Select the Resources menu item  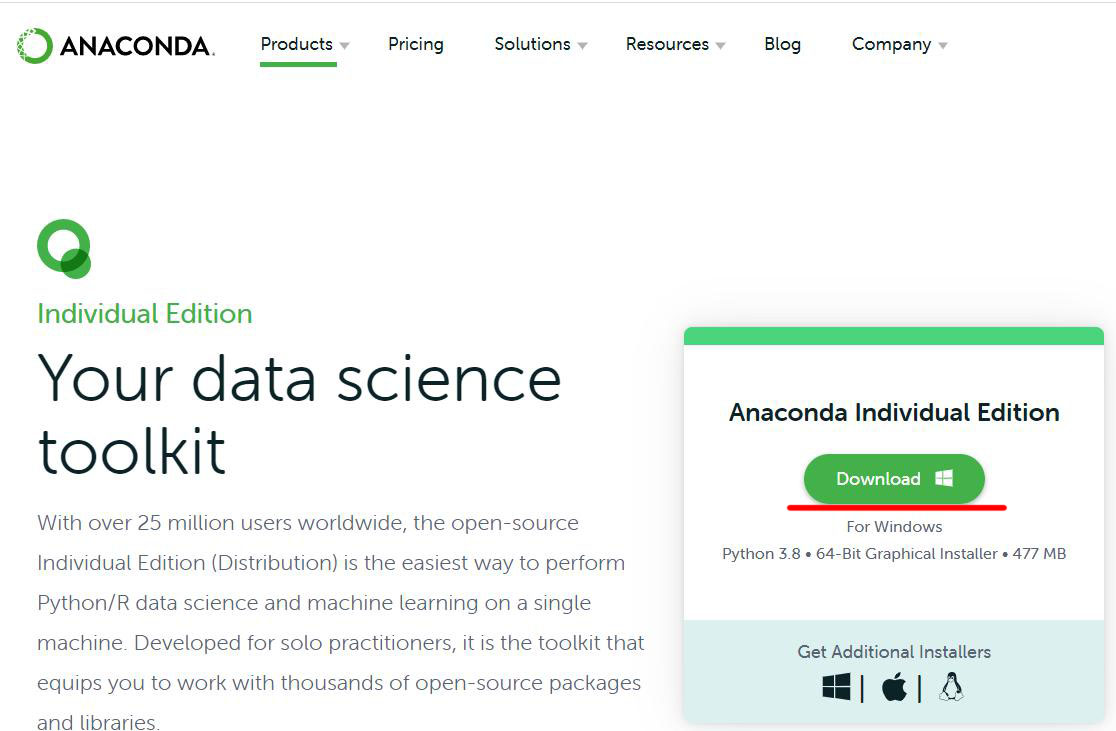[x=667, y=44]
